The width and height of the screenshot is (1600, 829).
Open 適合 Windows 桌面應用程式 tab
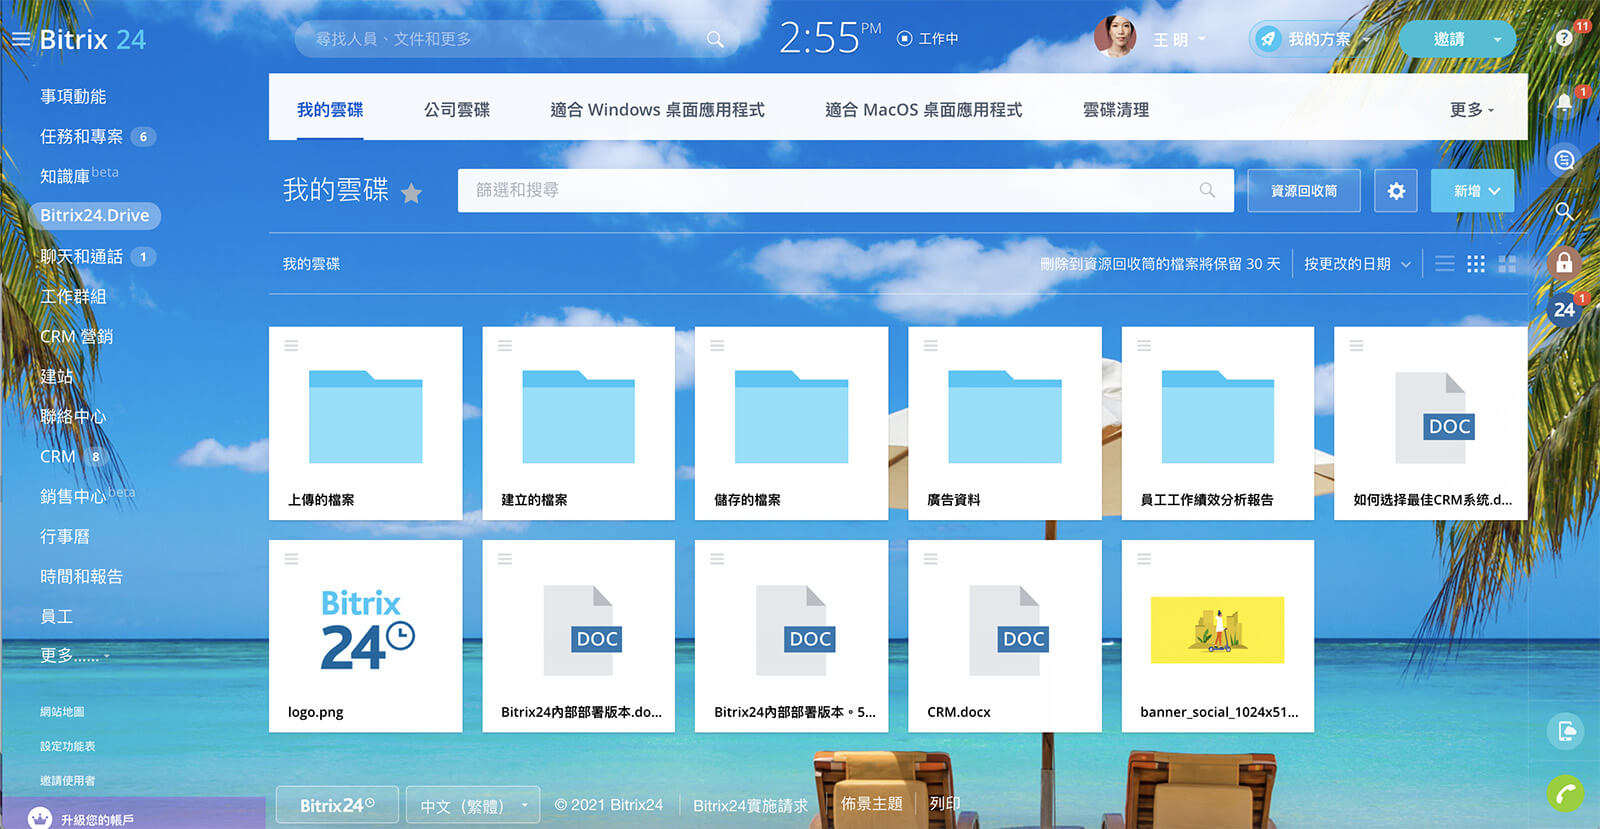(657, 110)
